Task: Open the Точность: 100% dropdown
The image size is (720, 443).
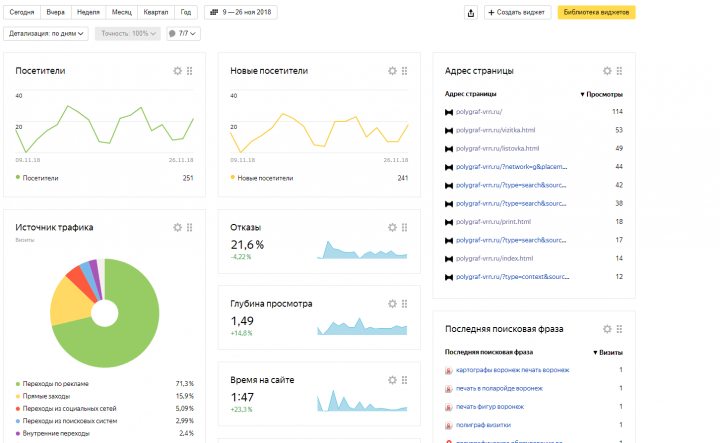Action: tap(128, 34)
